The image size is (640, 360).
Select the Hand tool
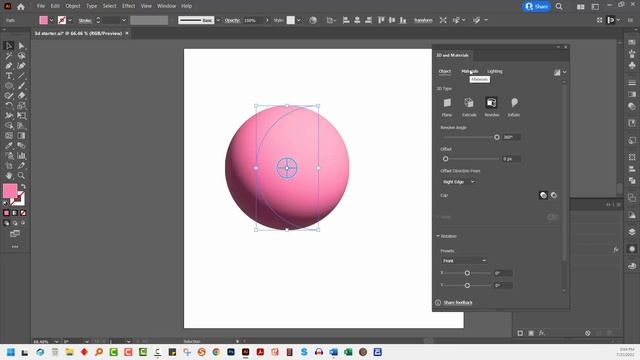[9, 176]
